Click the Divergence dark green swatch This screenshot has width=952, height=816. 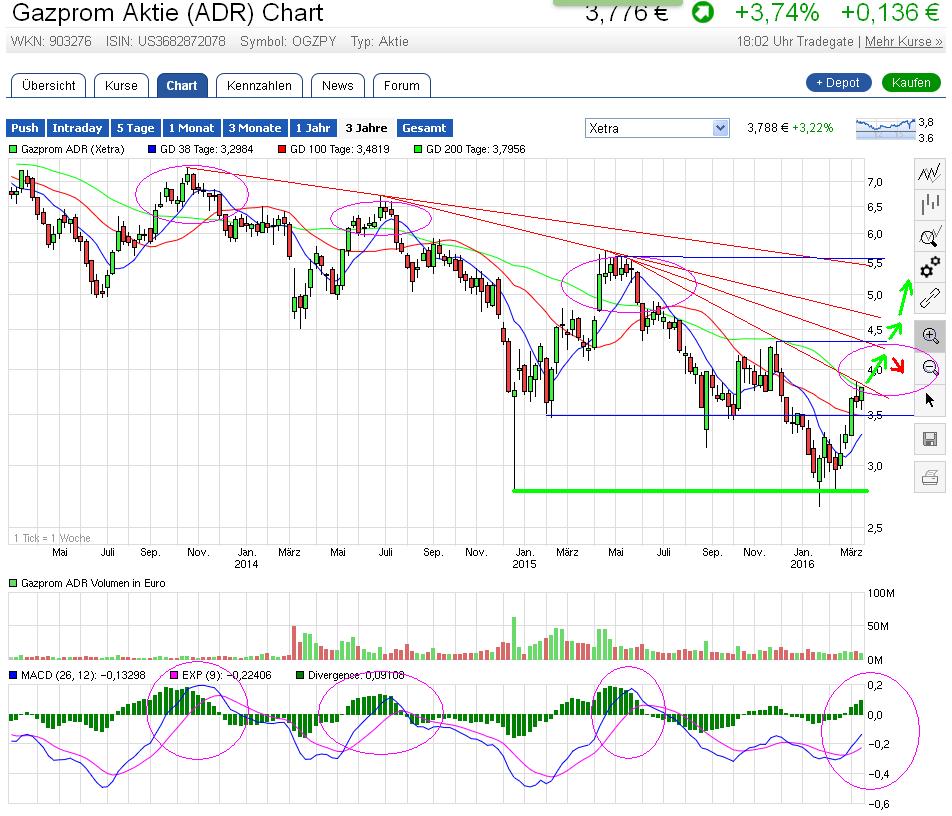click(x=300, y=675)
